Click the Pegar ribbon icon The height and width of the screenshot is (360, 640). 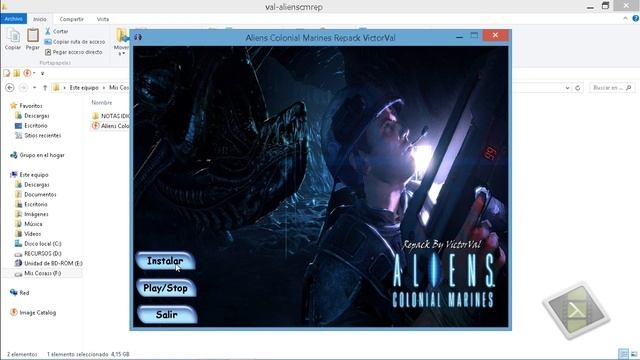pos(33,39)
